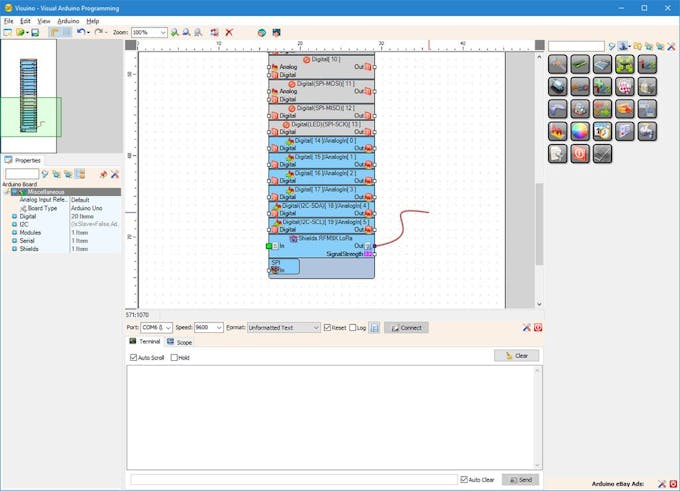Click the terminal send text input field

click(294, 479)
